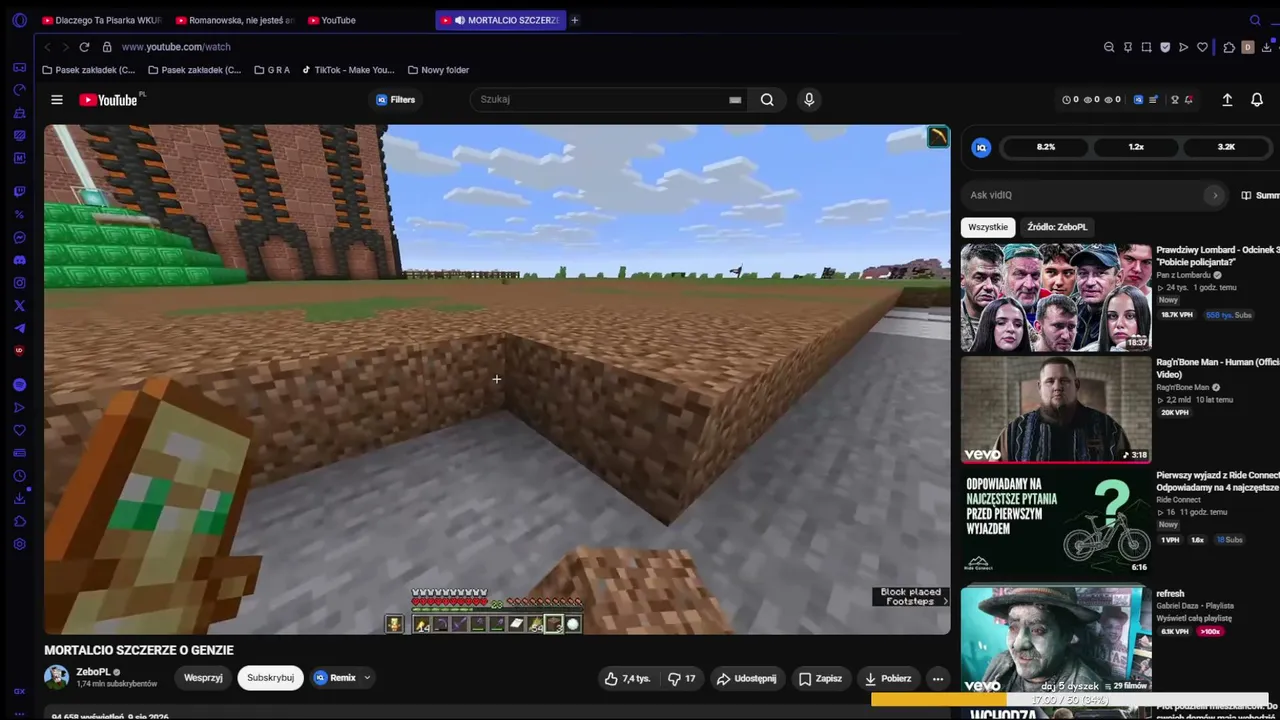Open the keyboard icon in the search box

pos(735,100)
